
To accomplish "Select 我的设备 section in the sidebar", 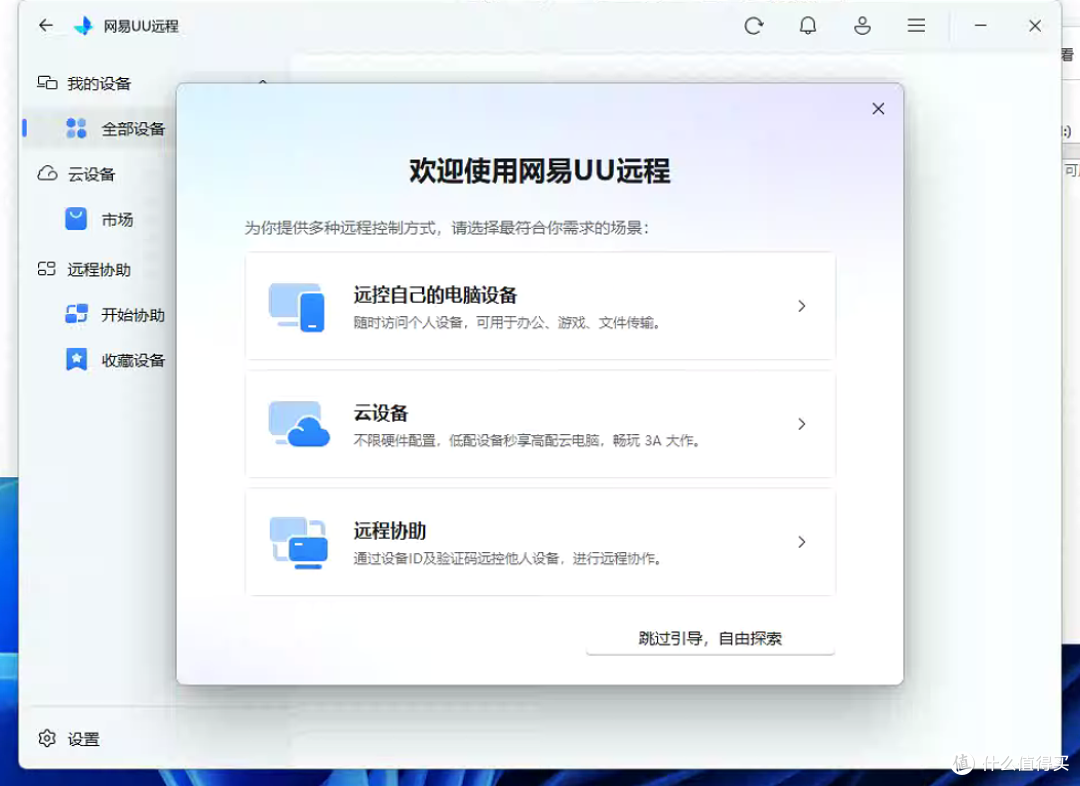I will click(99, 83).
